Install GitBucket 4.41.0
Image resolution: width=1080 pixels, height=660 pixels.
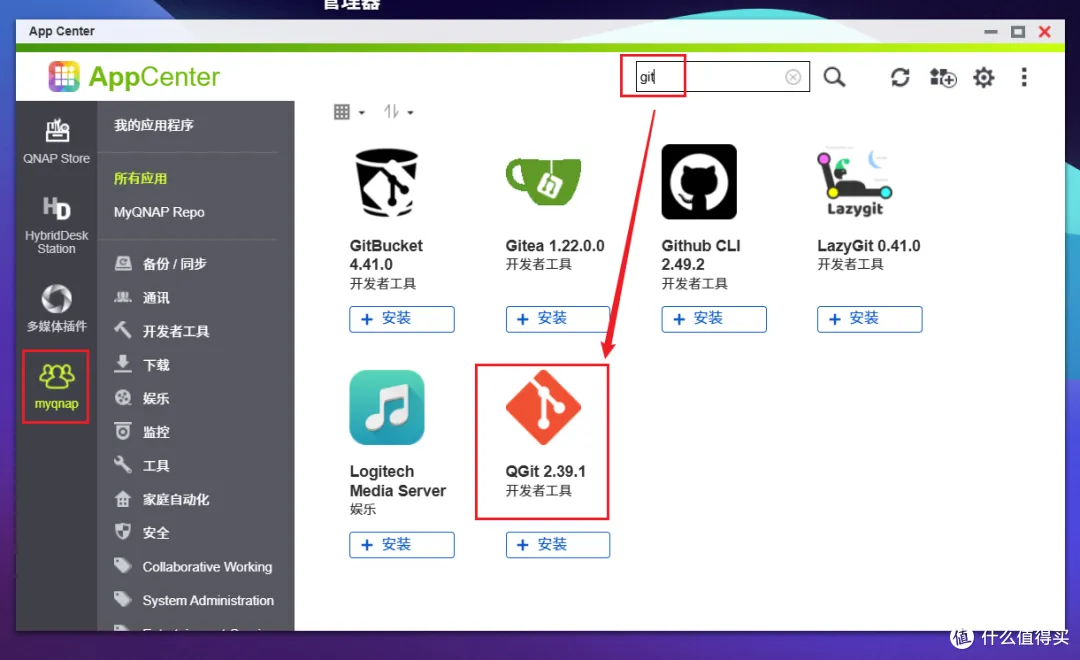point(402,319)
